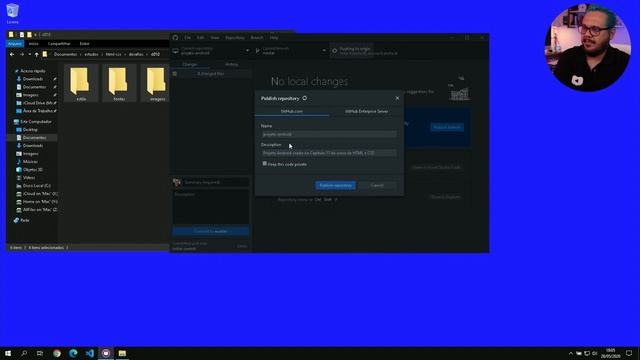
Task: Click the repository Description input field
Action: tap(329, 153)
